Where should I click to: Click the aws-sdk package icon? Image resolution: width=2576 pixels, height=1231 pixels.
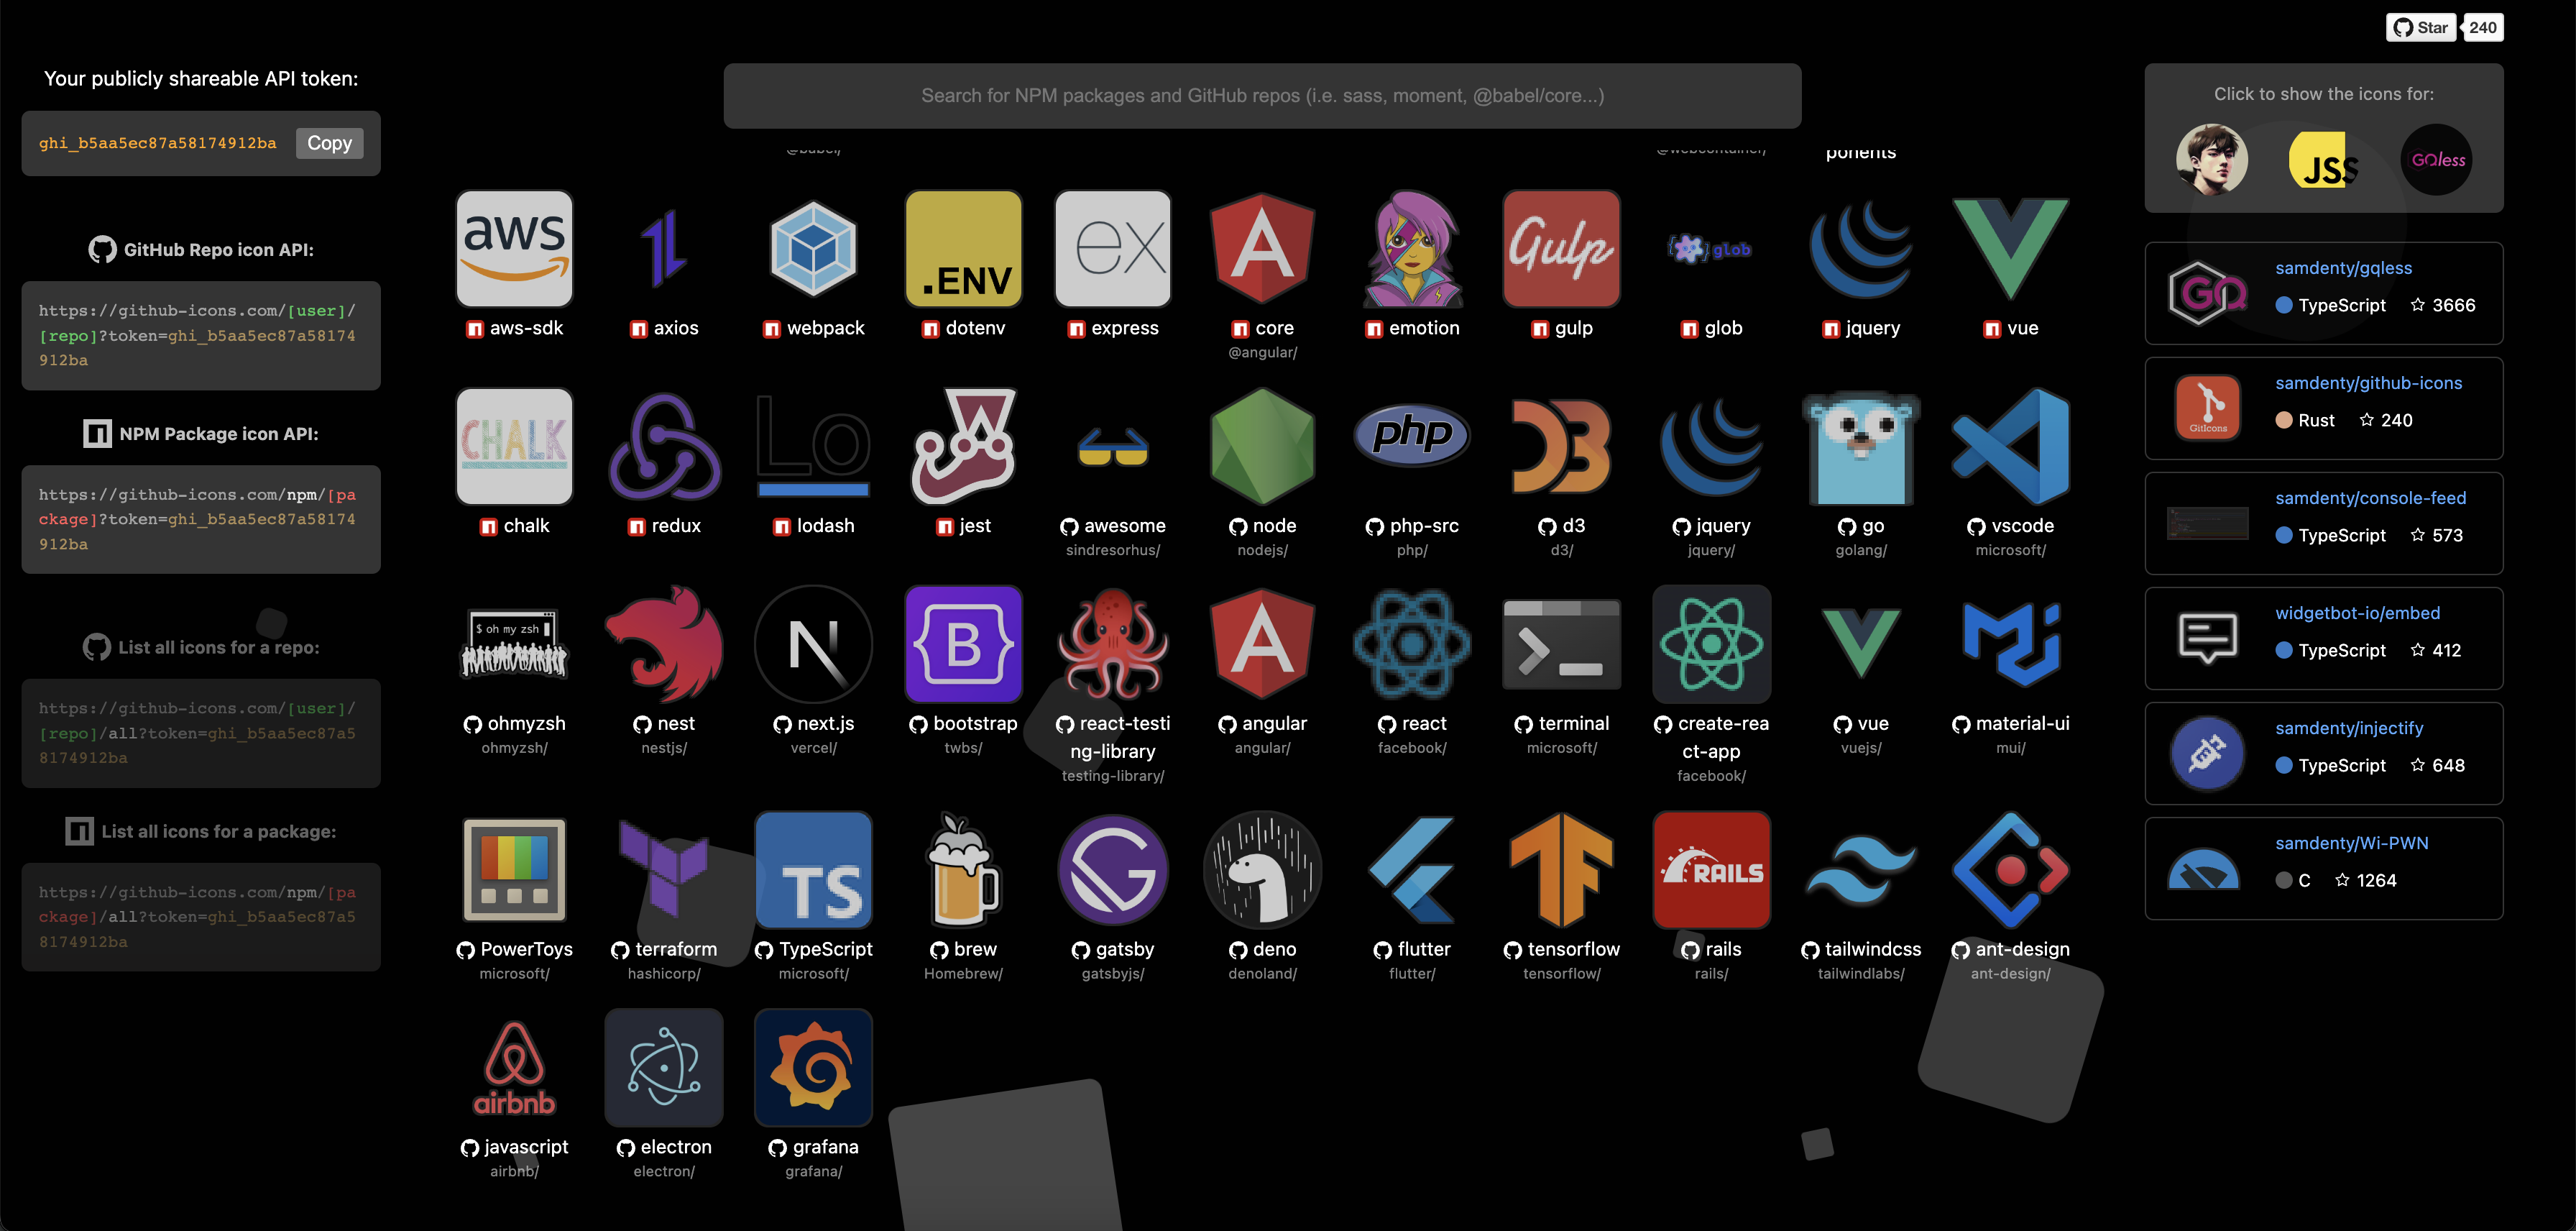pos(514,248)
